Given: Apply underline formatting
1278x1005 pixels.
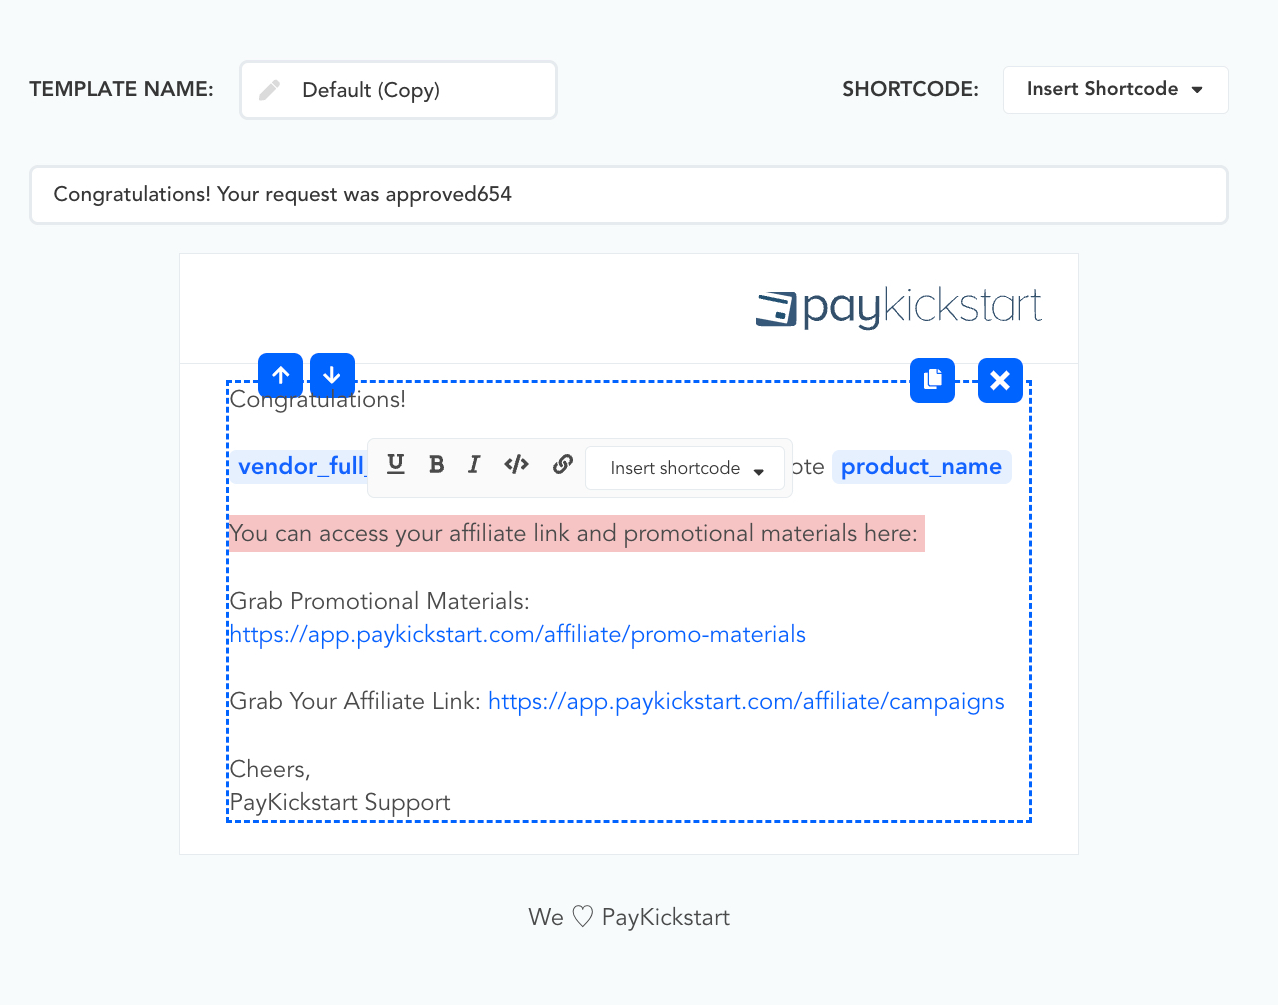Looking at the screenshot, I should coord(396,464).
